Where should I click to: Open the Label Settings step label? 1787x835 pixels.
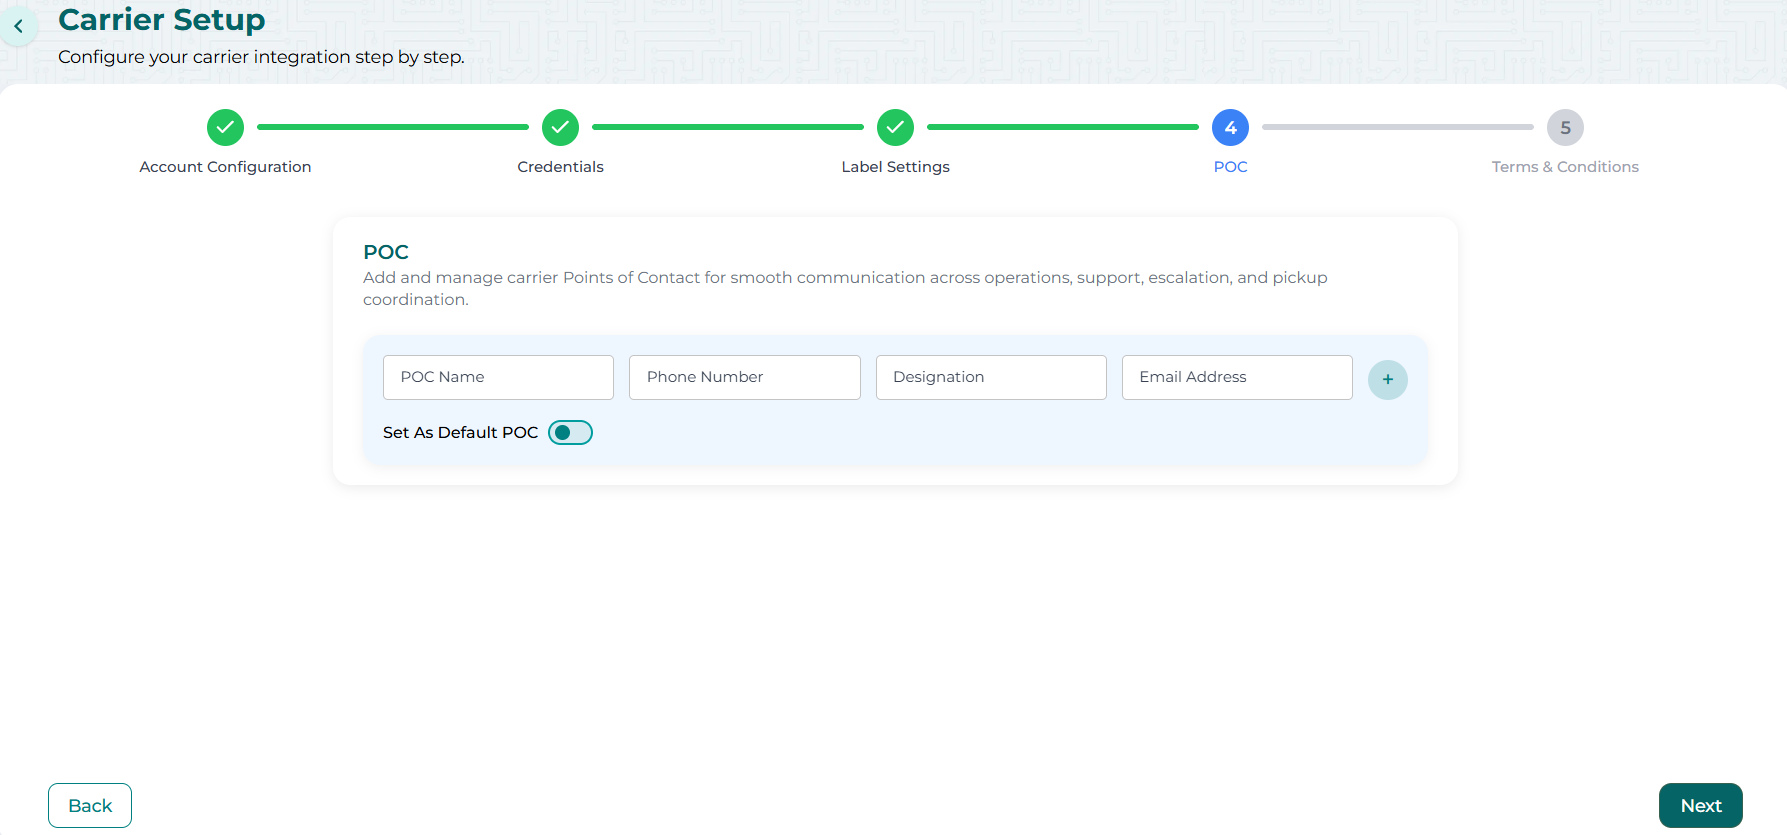coord(895,167)
